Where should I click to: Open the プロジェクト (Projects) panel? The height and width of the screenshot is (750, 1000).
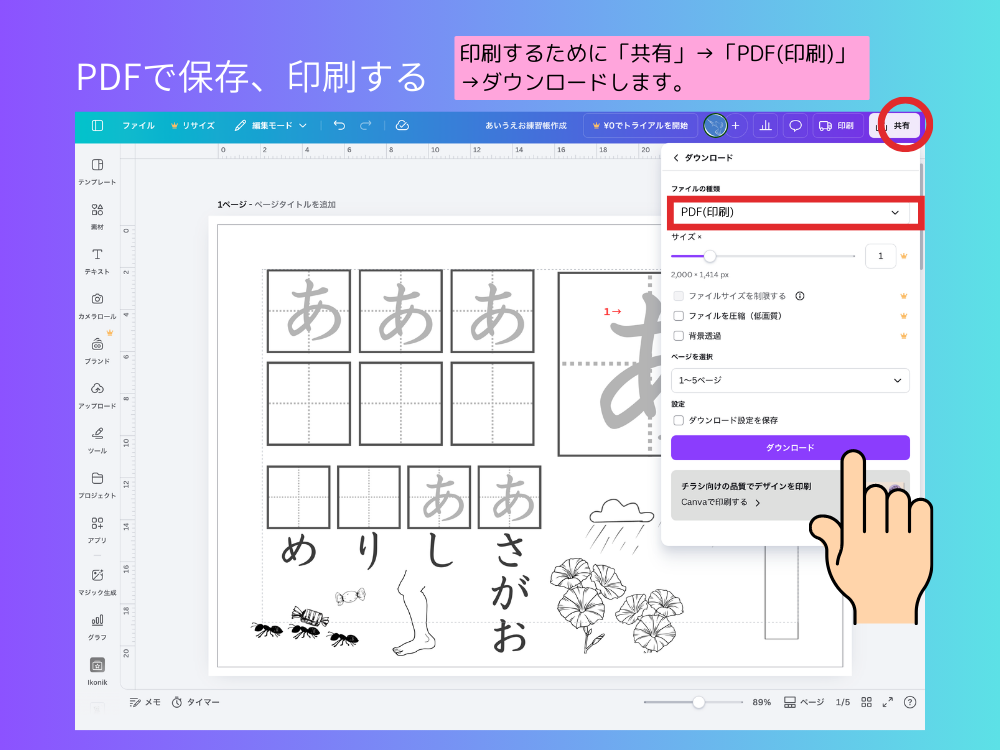[x=96, y=482]
